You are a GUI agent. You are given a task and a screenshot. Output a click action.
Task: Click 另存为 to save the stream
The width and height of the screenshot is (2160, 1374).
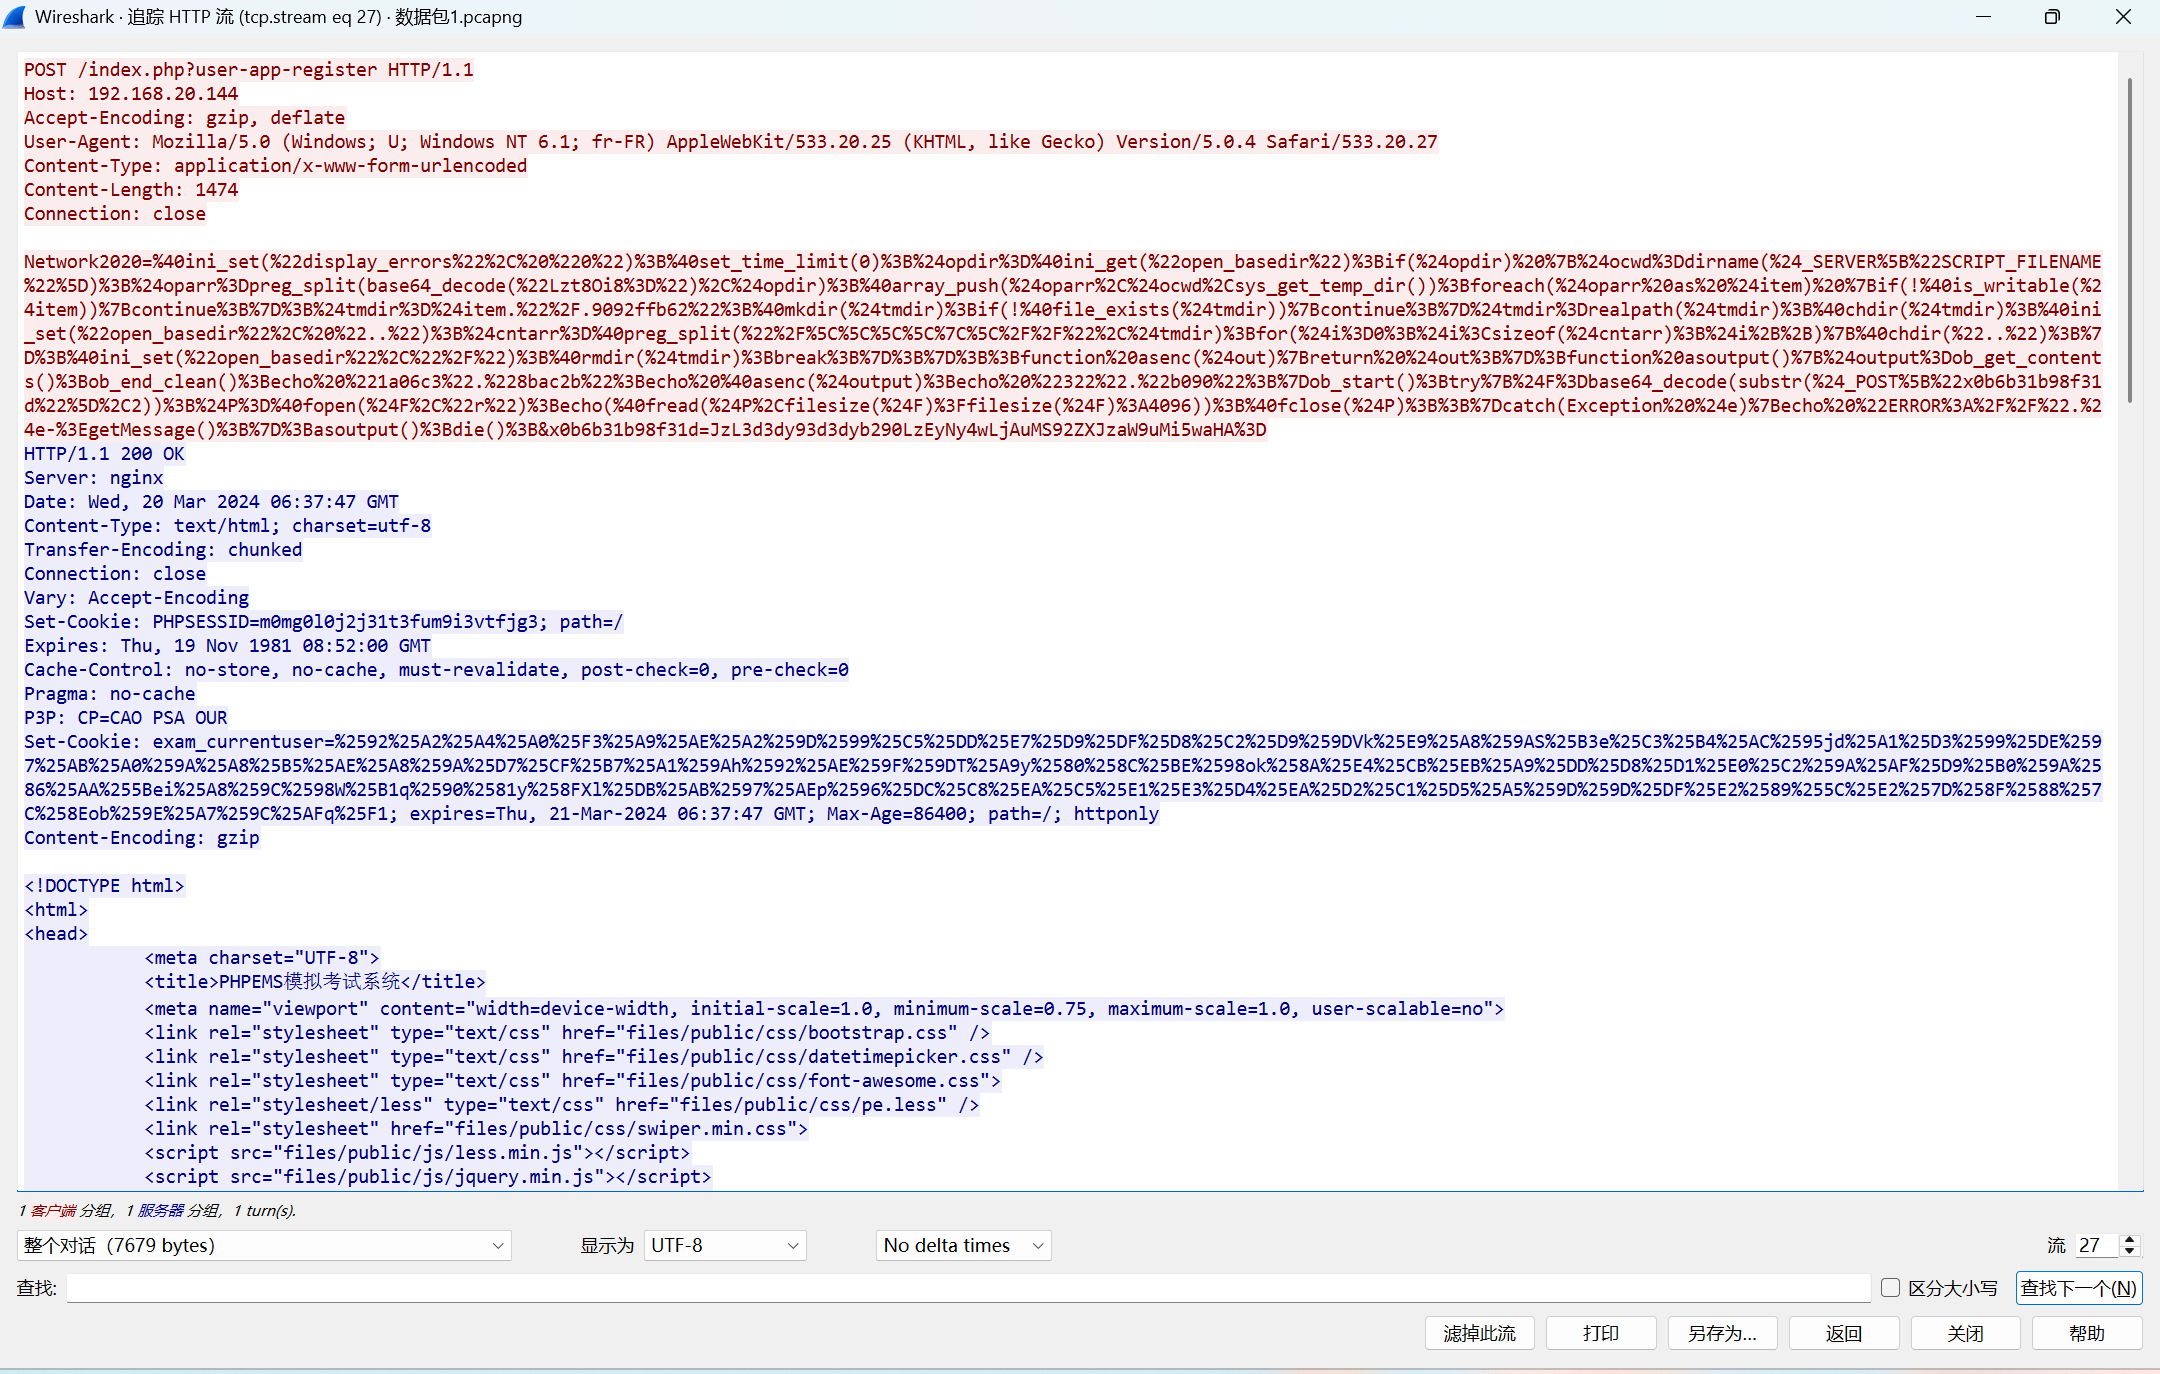(x=1721, y=1333)
